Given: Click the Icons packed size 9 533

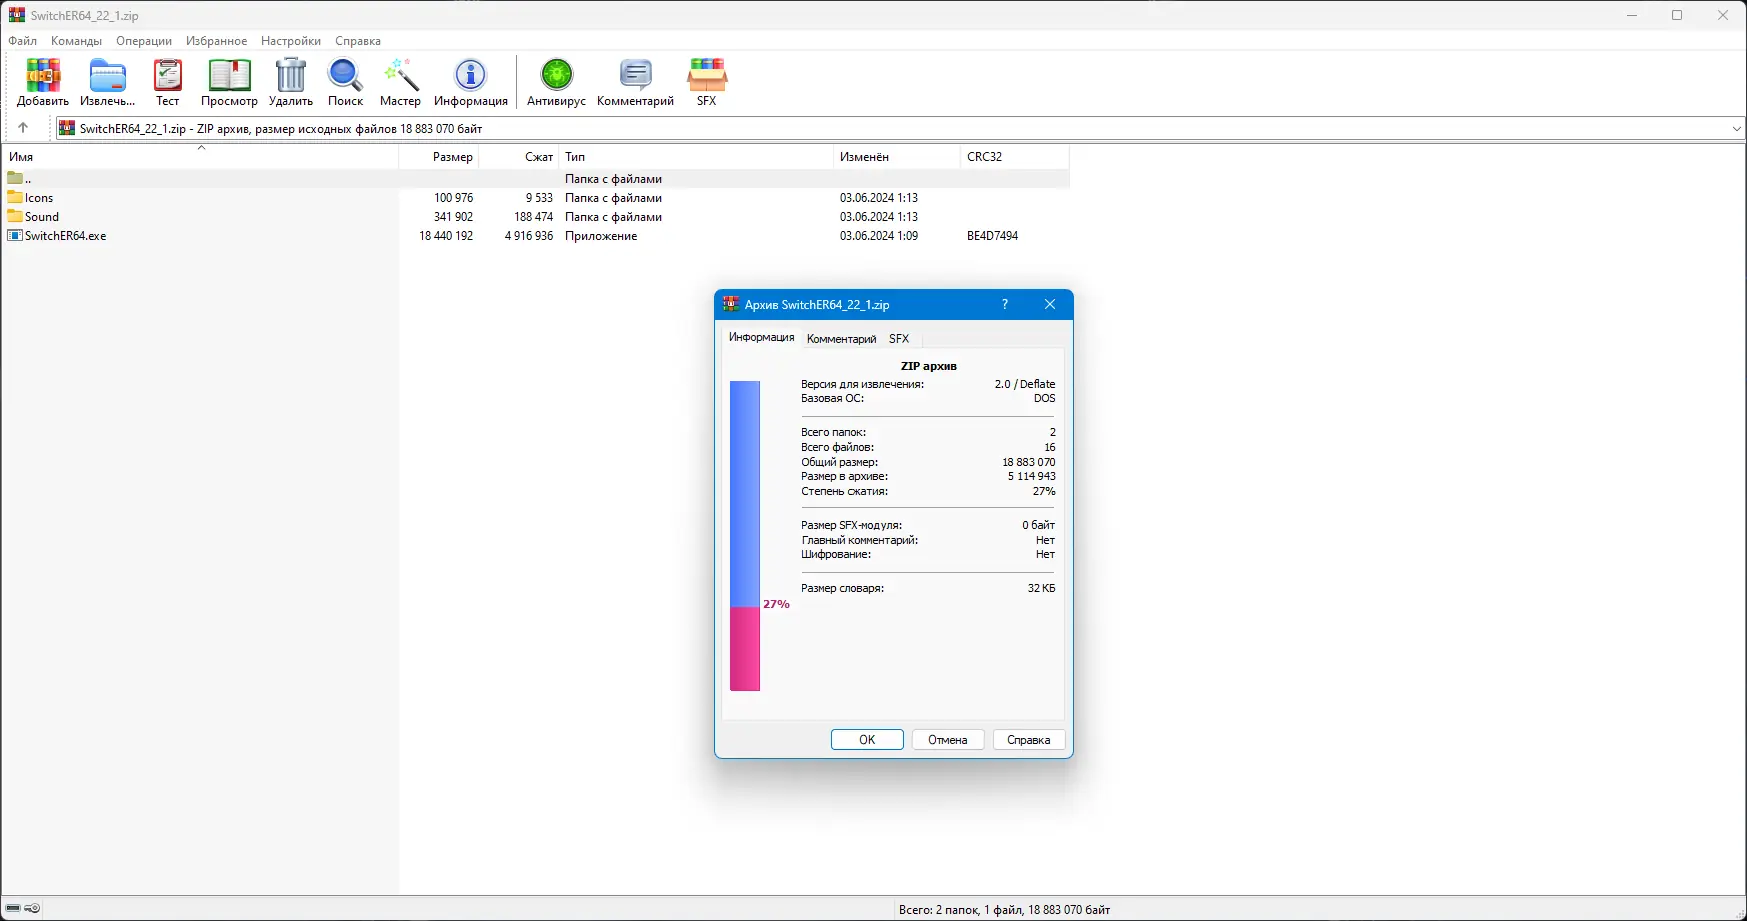Looking at the screenshot, I should point(539,198).
